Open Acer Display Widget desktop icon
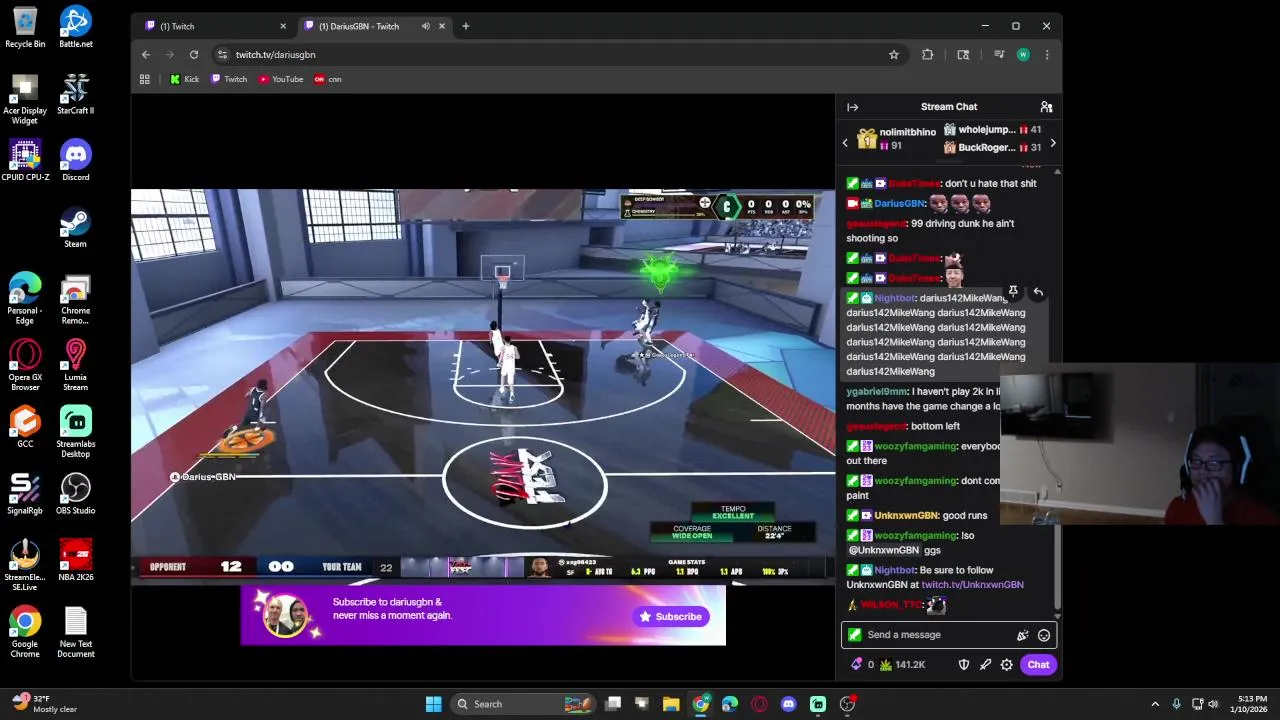1280x720 pixels. click(25, 99)
